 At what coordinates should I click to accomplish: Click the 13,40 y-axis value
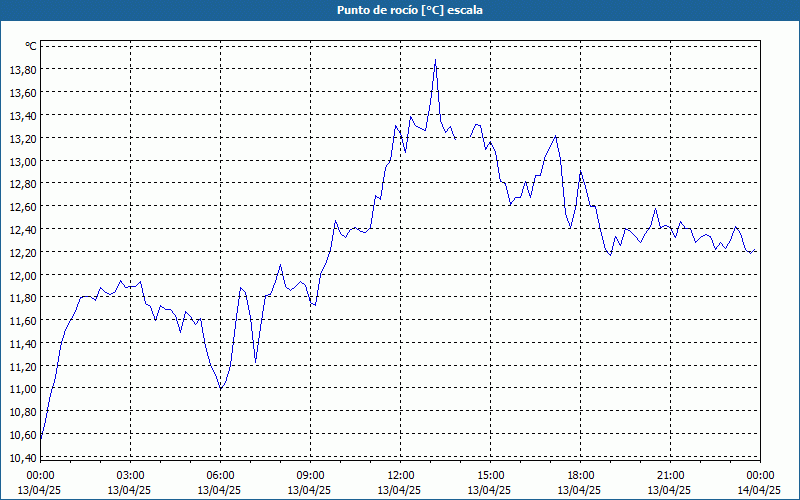click(23, 116)
